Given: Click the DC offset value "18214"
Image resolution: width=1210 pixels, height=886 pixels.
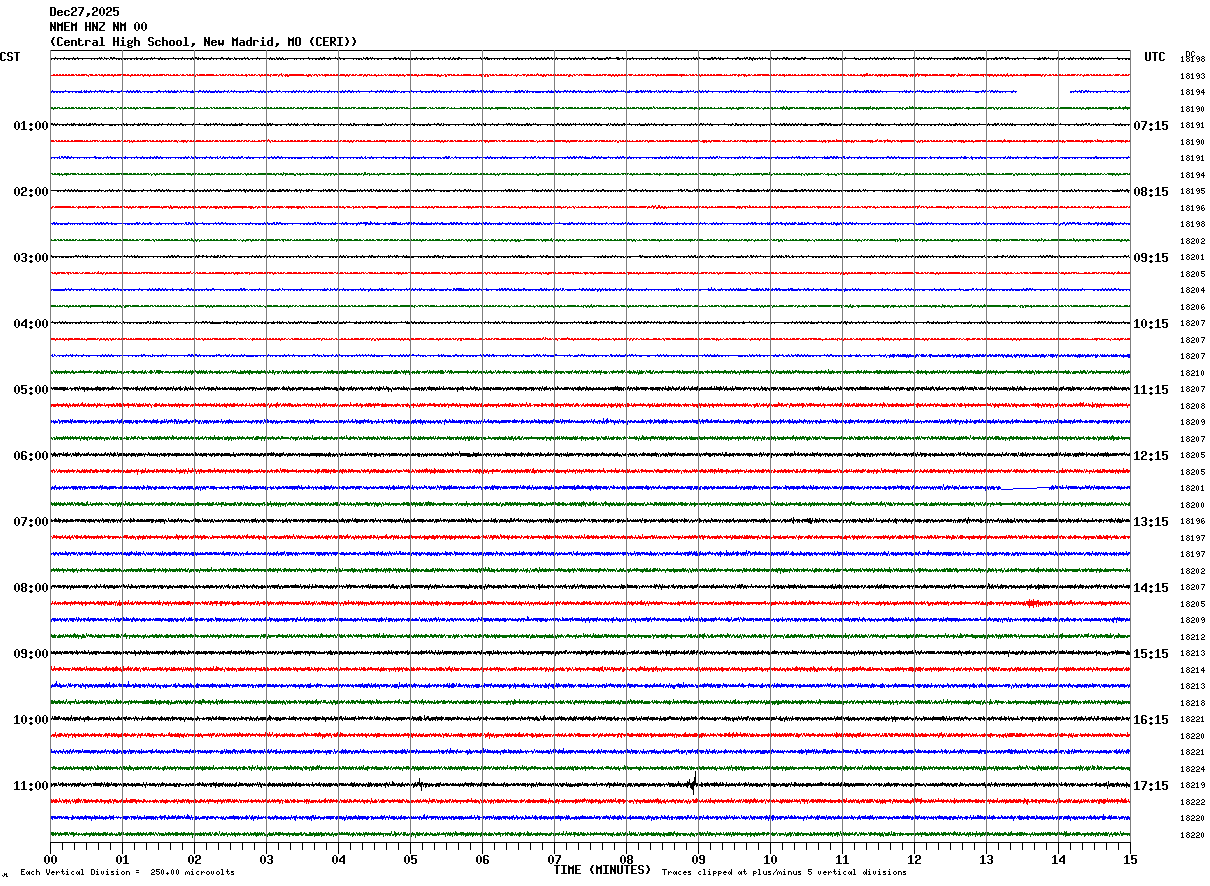Looking at the screenshot, I should click(x=1192, y=670).
